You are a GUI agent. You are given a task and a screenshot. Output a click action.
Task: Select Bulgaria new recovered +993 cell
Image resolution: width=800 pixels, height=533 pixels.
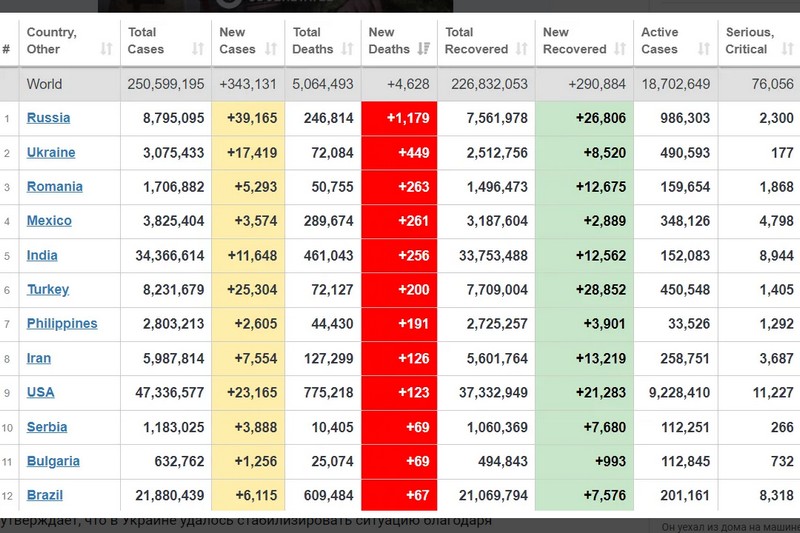(x=584, y=461)
